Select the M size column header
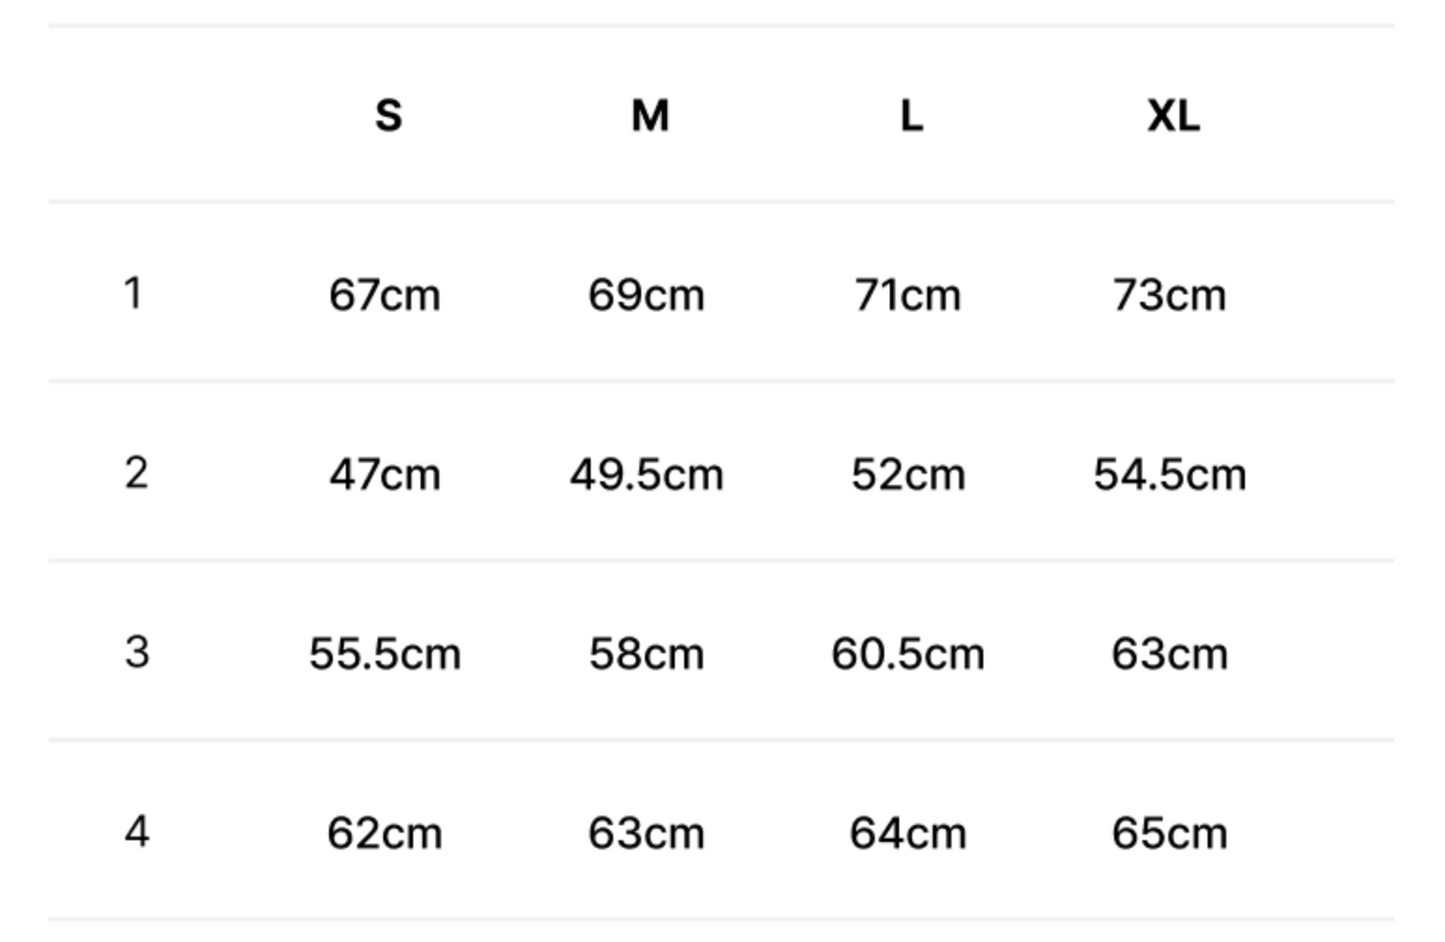The image size is (1445, 942). (x=650, y=116)
